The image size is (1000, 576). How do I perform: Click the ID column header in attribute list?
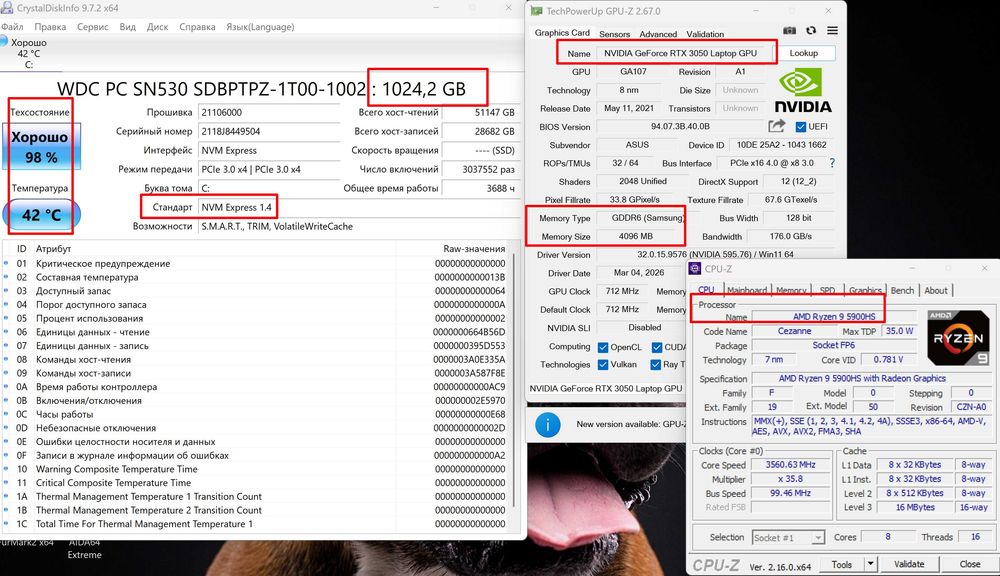22,249
